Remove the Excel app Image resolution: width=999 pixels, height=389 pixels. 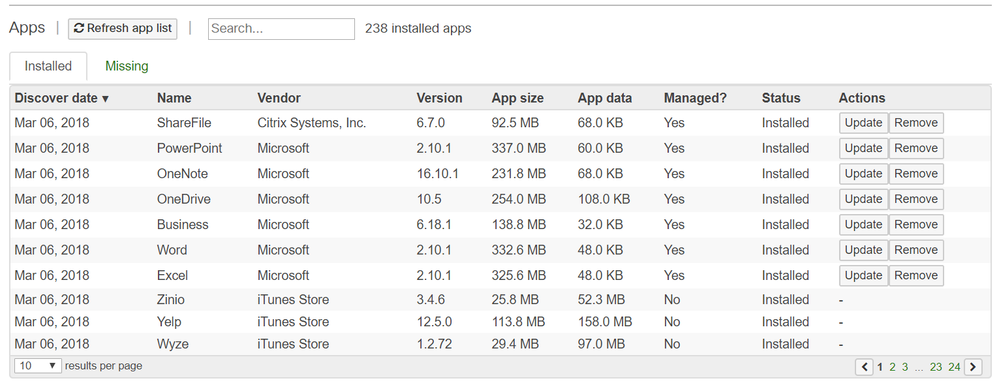click(x=916, y=276)
